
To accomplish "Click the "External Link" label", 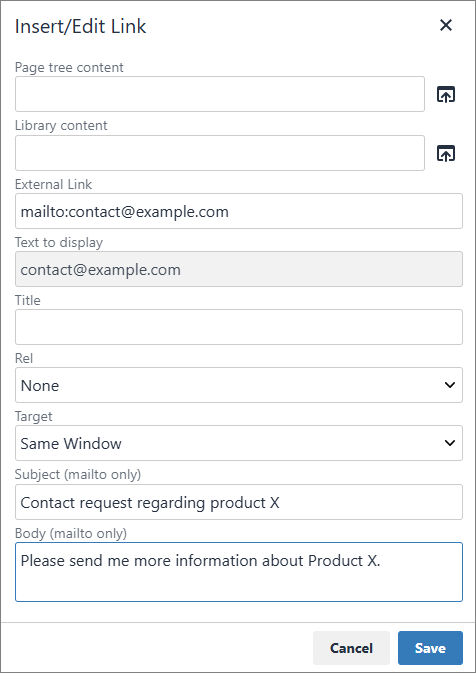I will click(x=53, y=185).
